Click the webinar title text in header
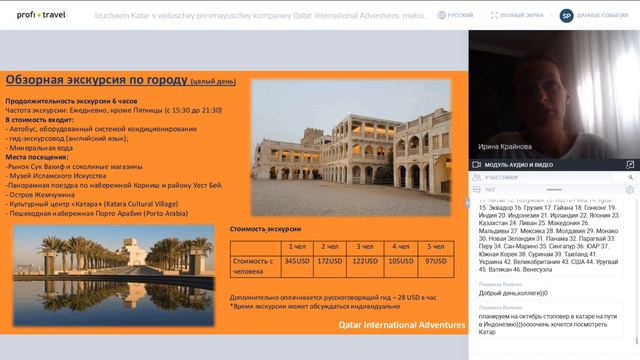 (260, 16)
